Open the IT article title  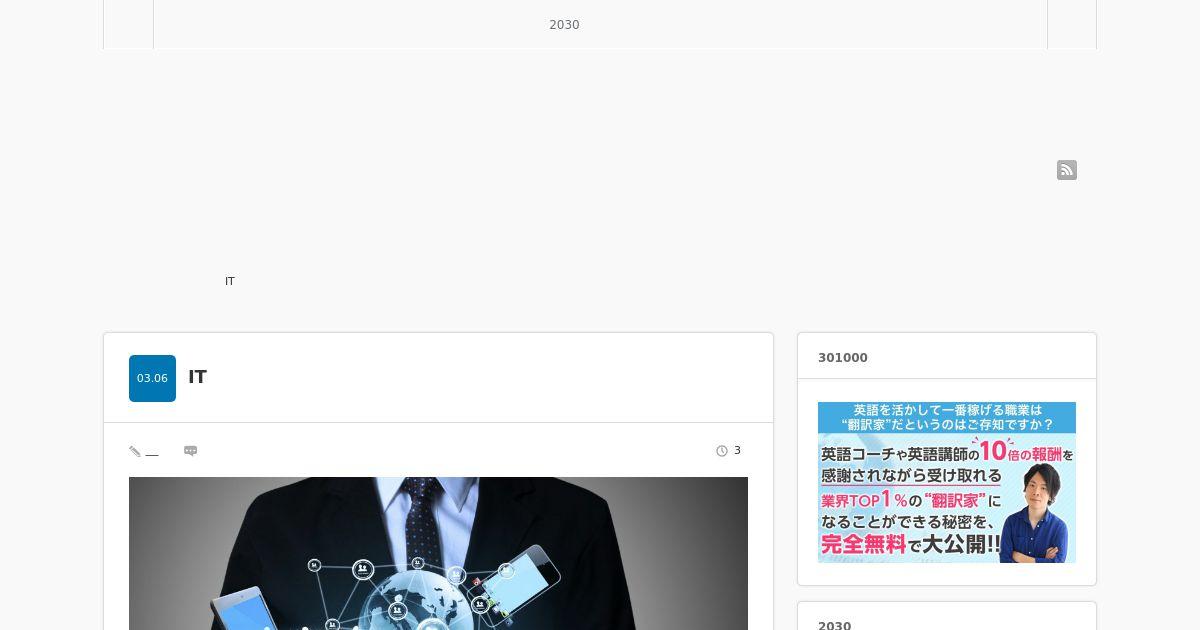198,377
